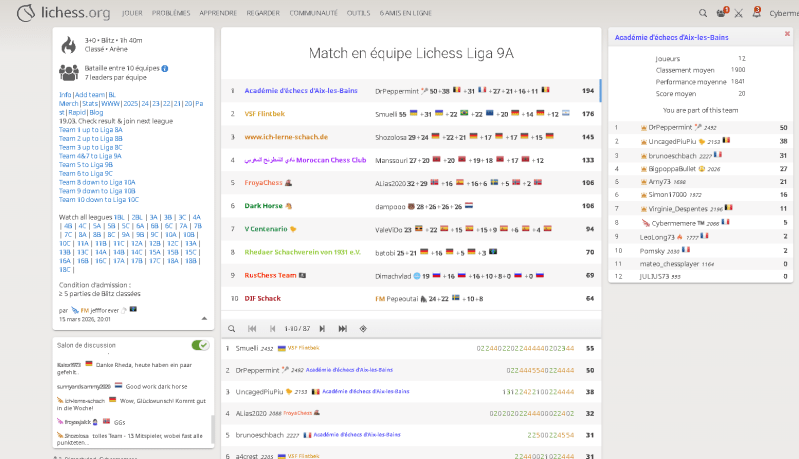The height and width of the screenshot is (459, 799).
Task: Open the search magnifier in top bar
Action: [704, 13]
